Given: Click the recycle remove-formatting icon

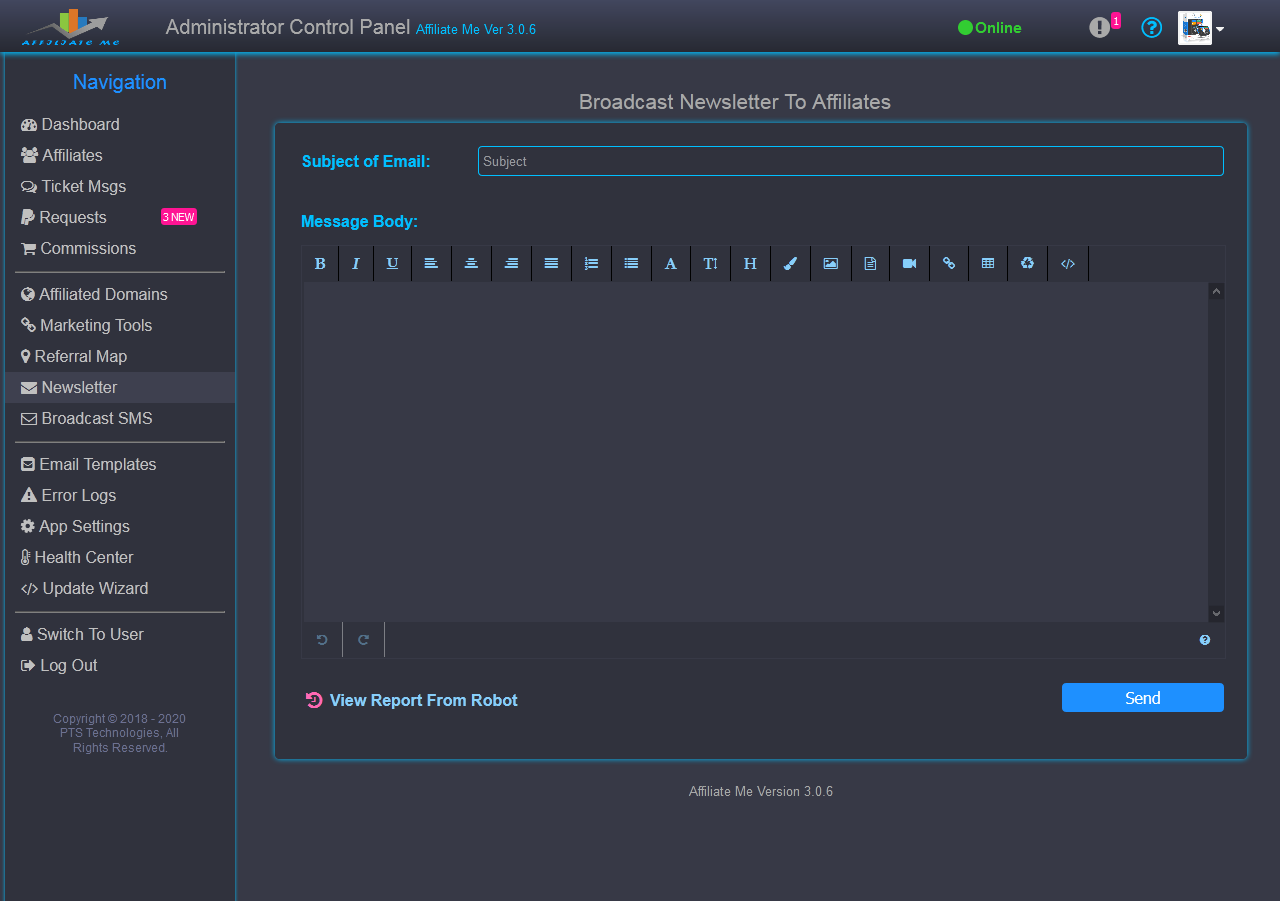Looking at the screenshot, I should click(x=1027, y=264).
